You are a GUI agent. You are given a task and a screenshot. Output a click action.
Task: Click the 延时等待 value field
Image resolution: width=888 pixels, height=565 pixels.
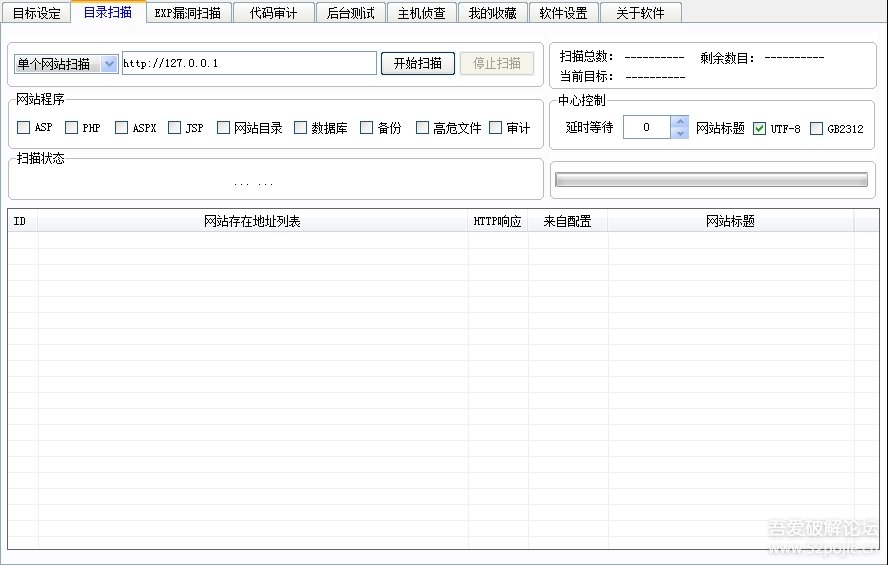click(647, 127)
